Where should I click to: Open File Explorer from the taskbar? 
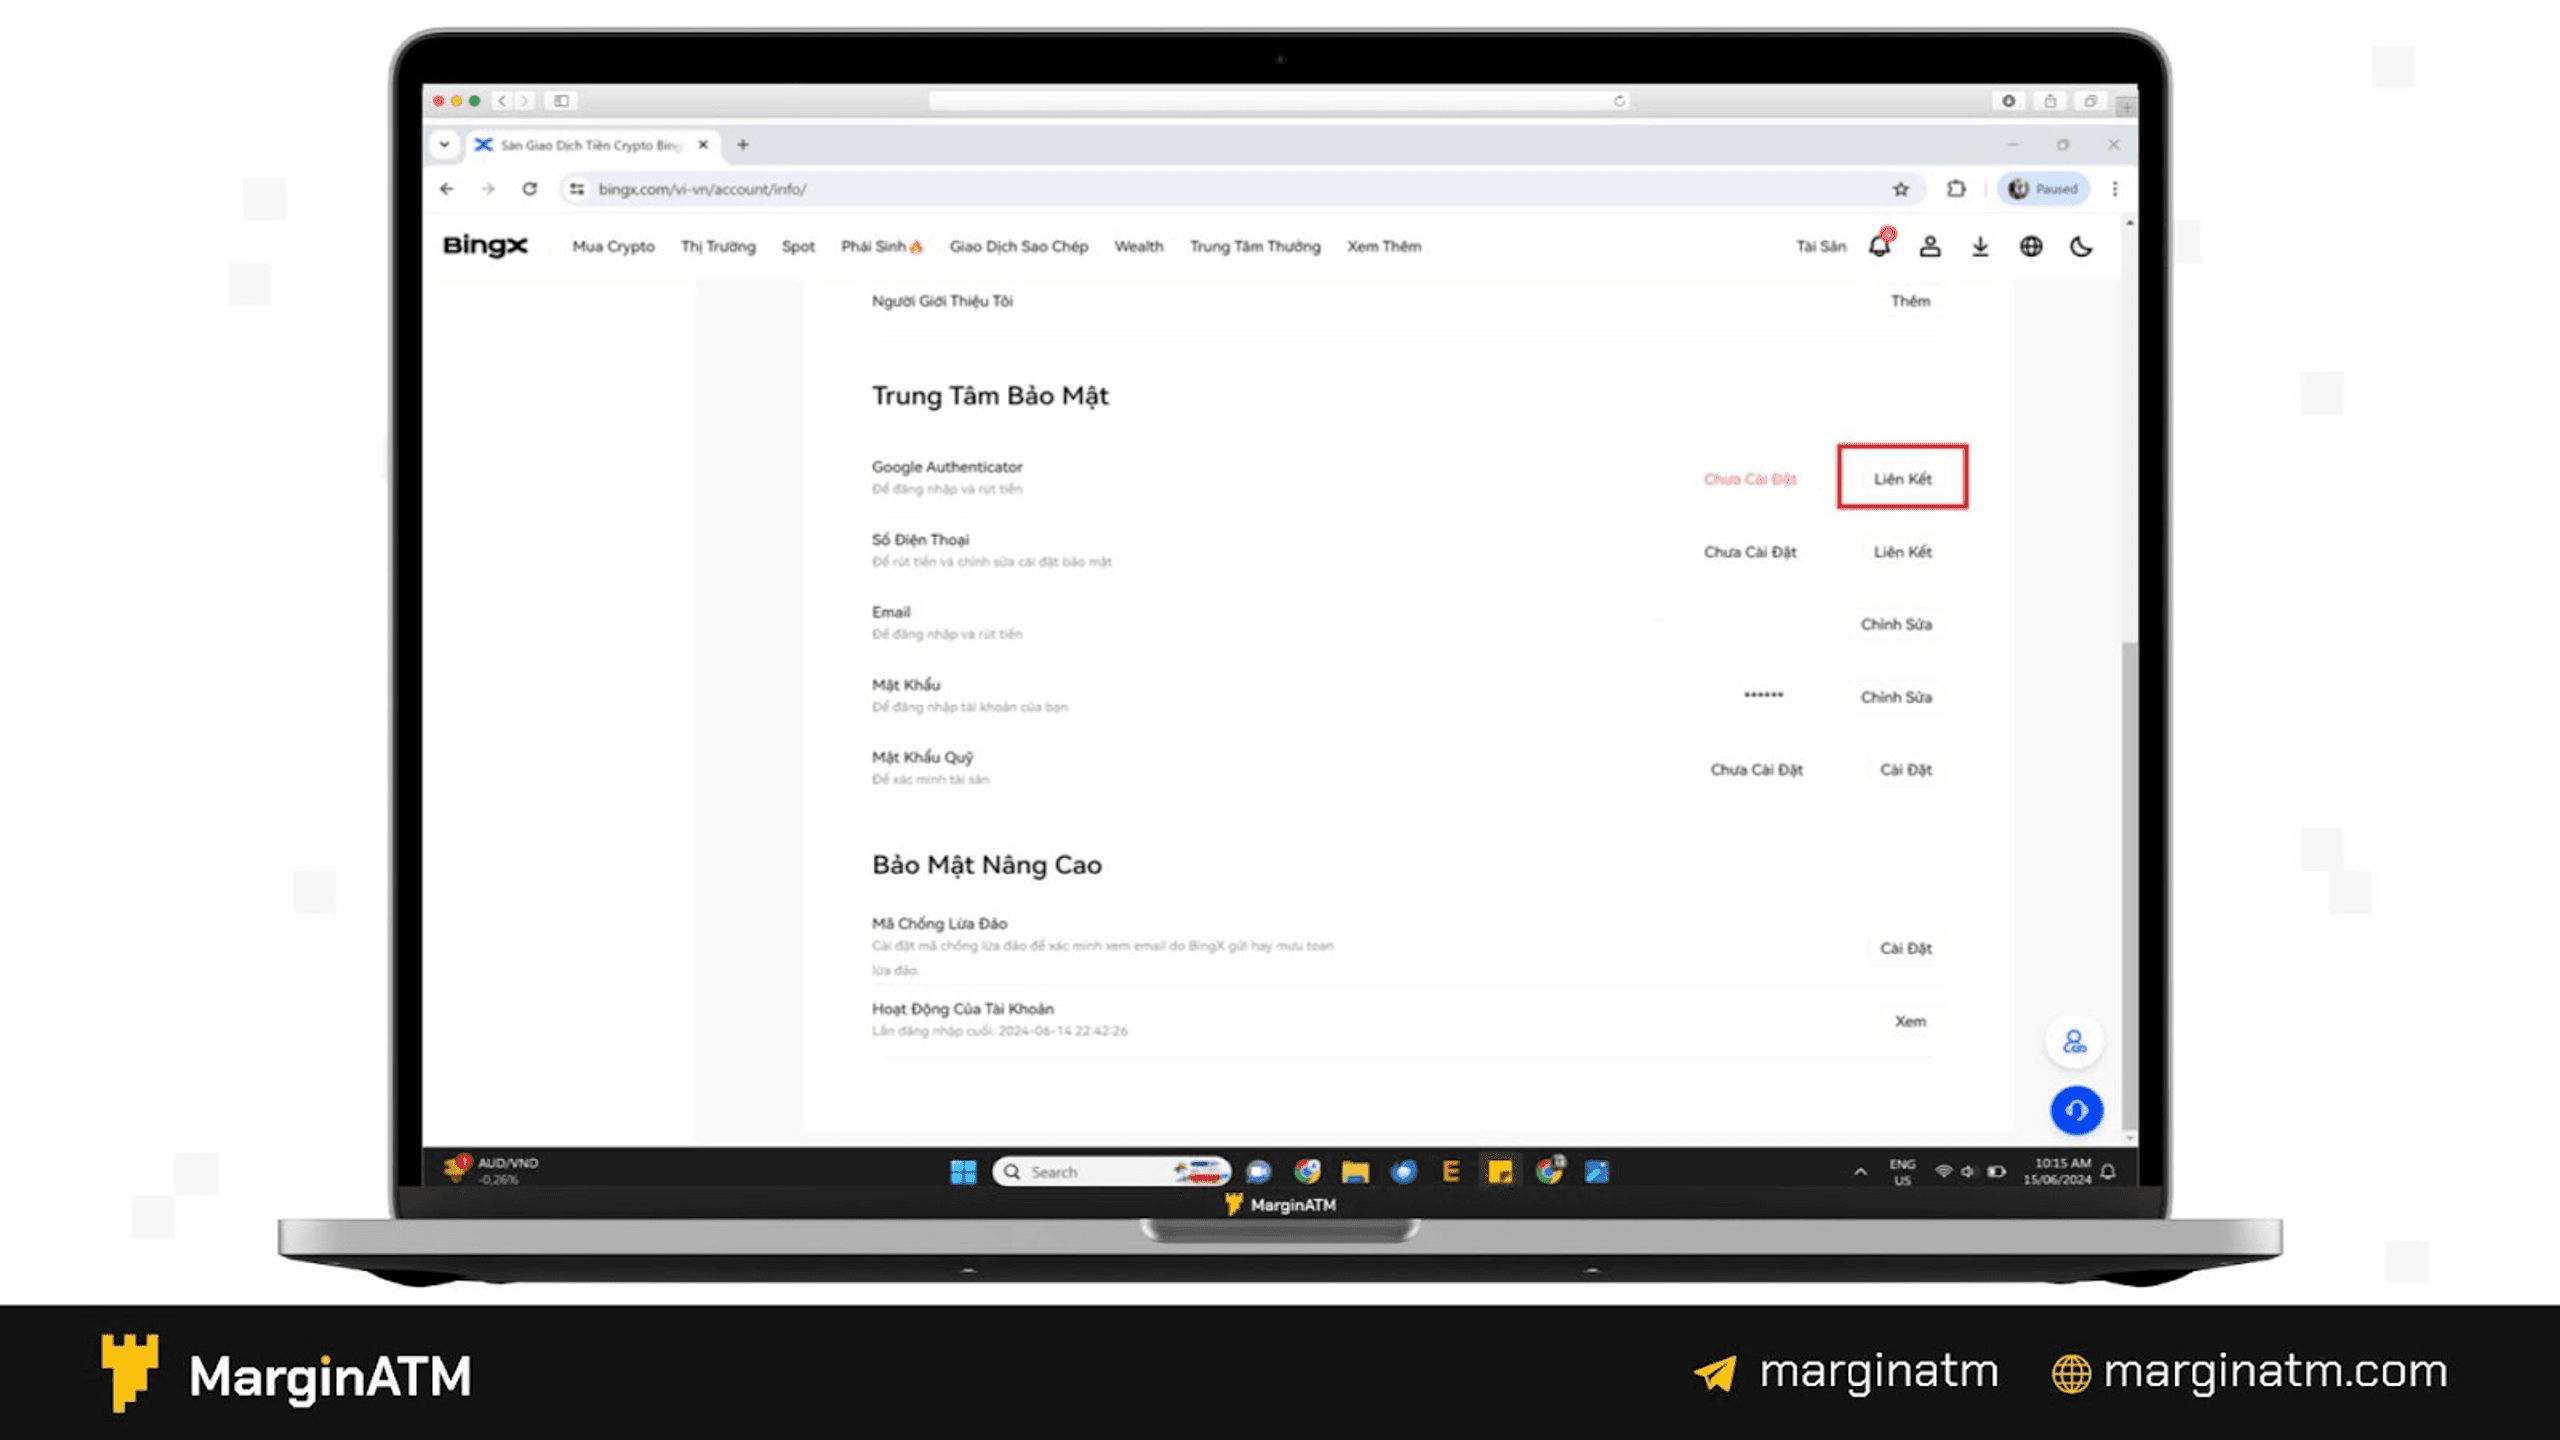pos(1355,1171)
